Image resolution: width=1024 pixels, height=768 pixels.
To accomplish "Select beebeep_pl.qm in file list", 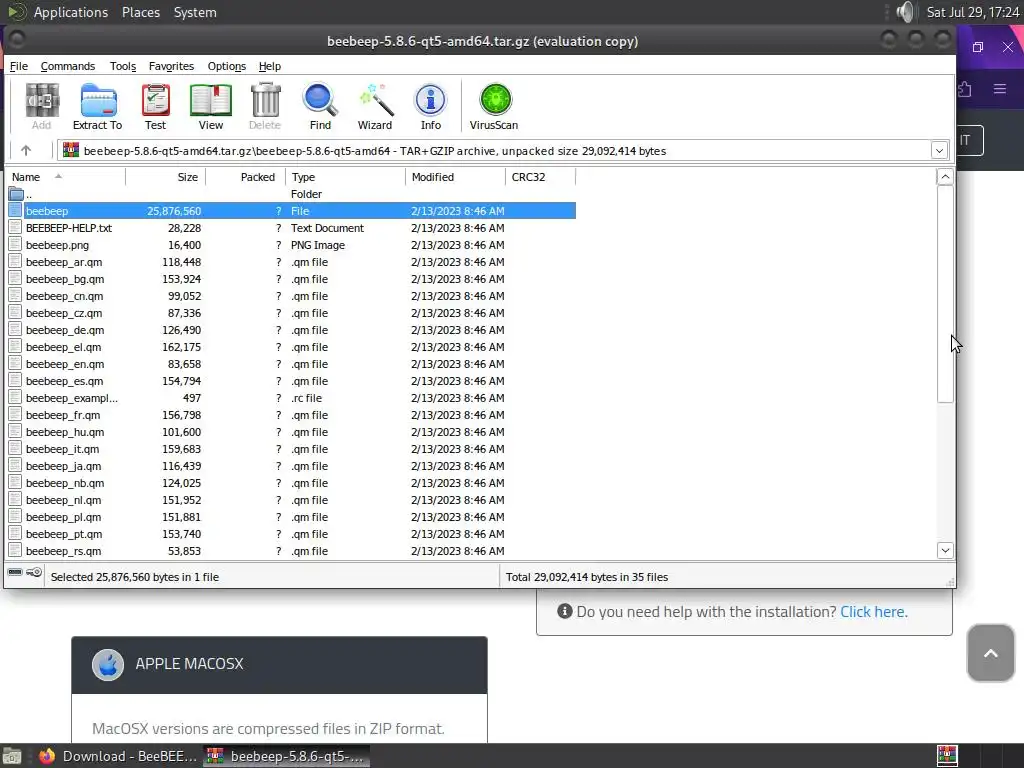I will click(292, 517).
